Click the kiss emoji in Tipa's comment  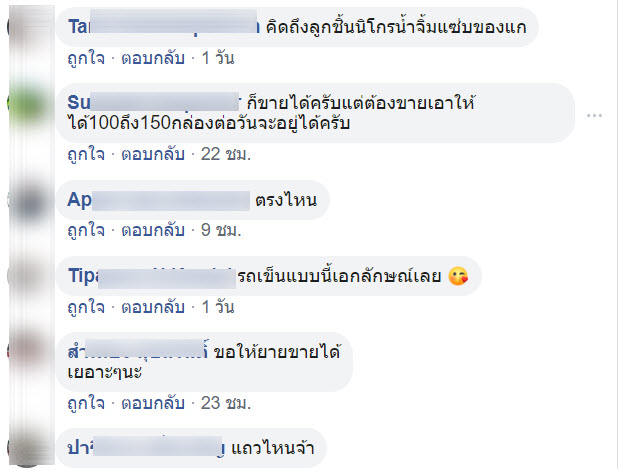[458, 276]
